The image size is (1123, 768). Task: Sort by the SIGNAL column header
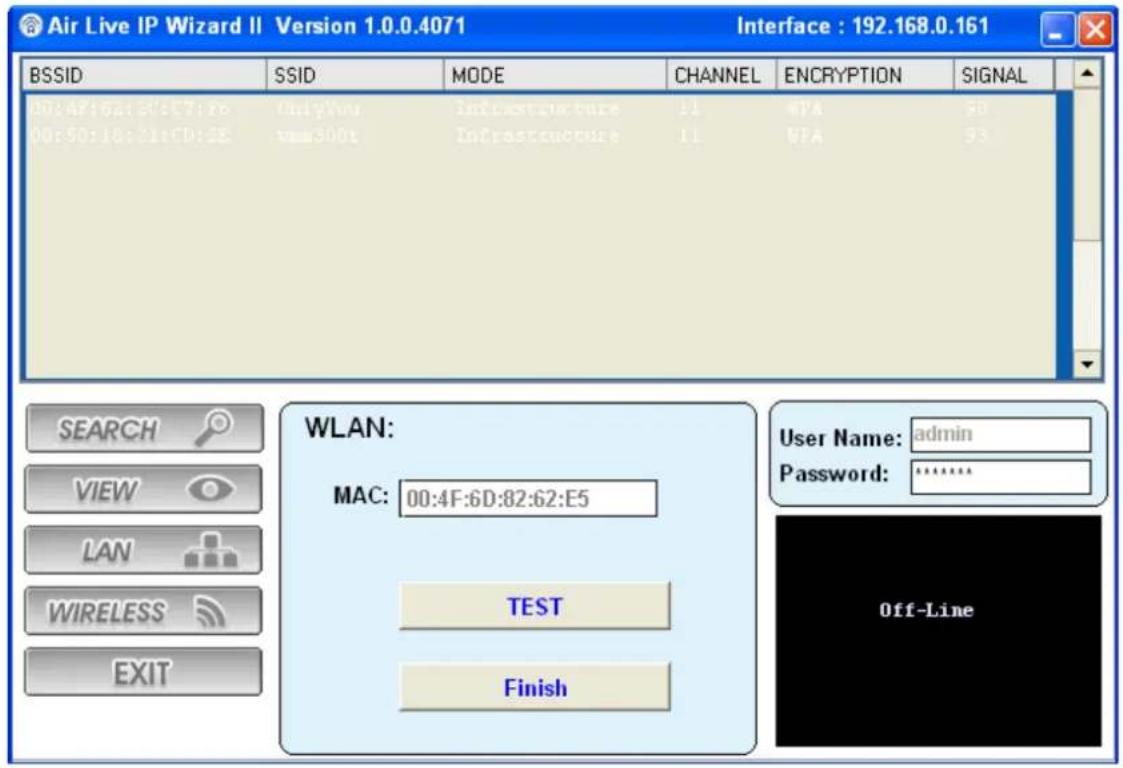click(x=1004, y=75)
